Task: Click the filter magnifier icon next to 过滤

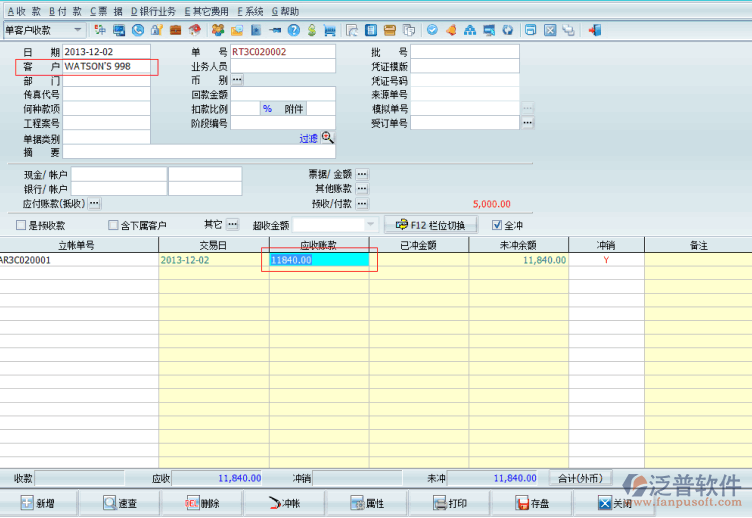Action: pyautogui.click(x=327, y=138)
